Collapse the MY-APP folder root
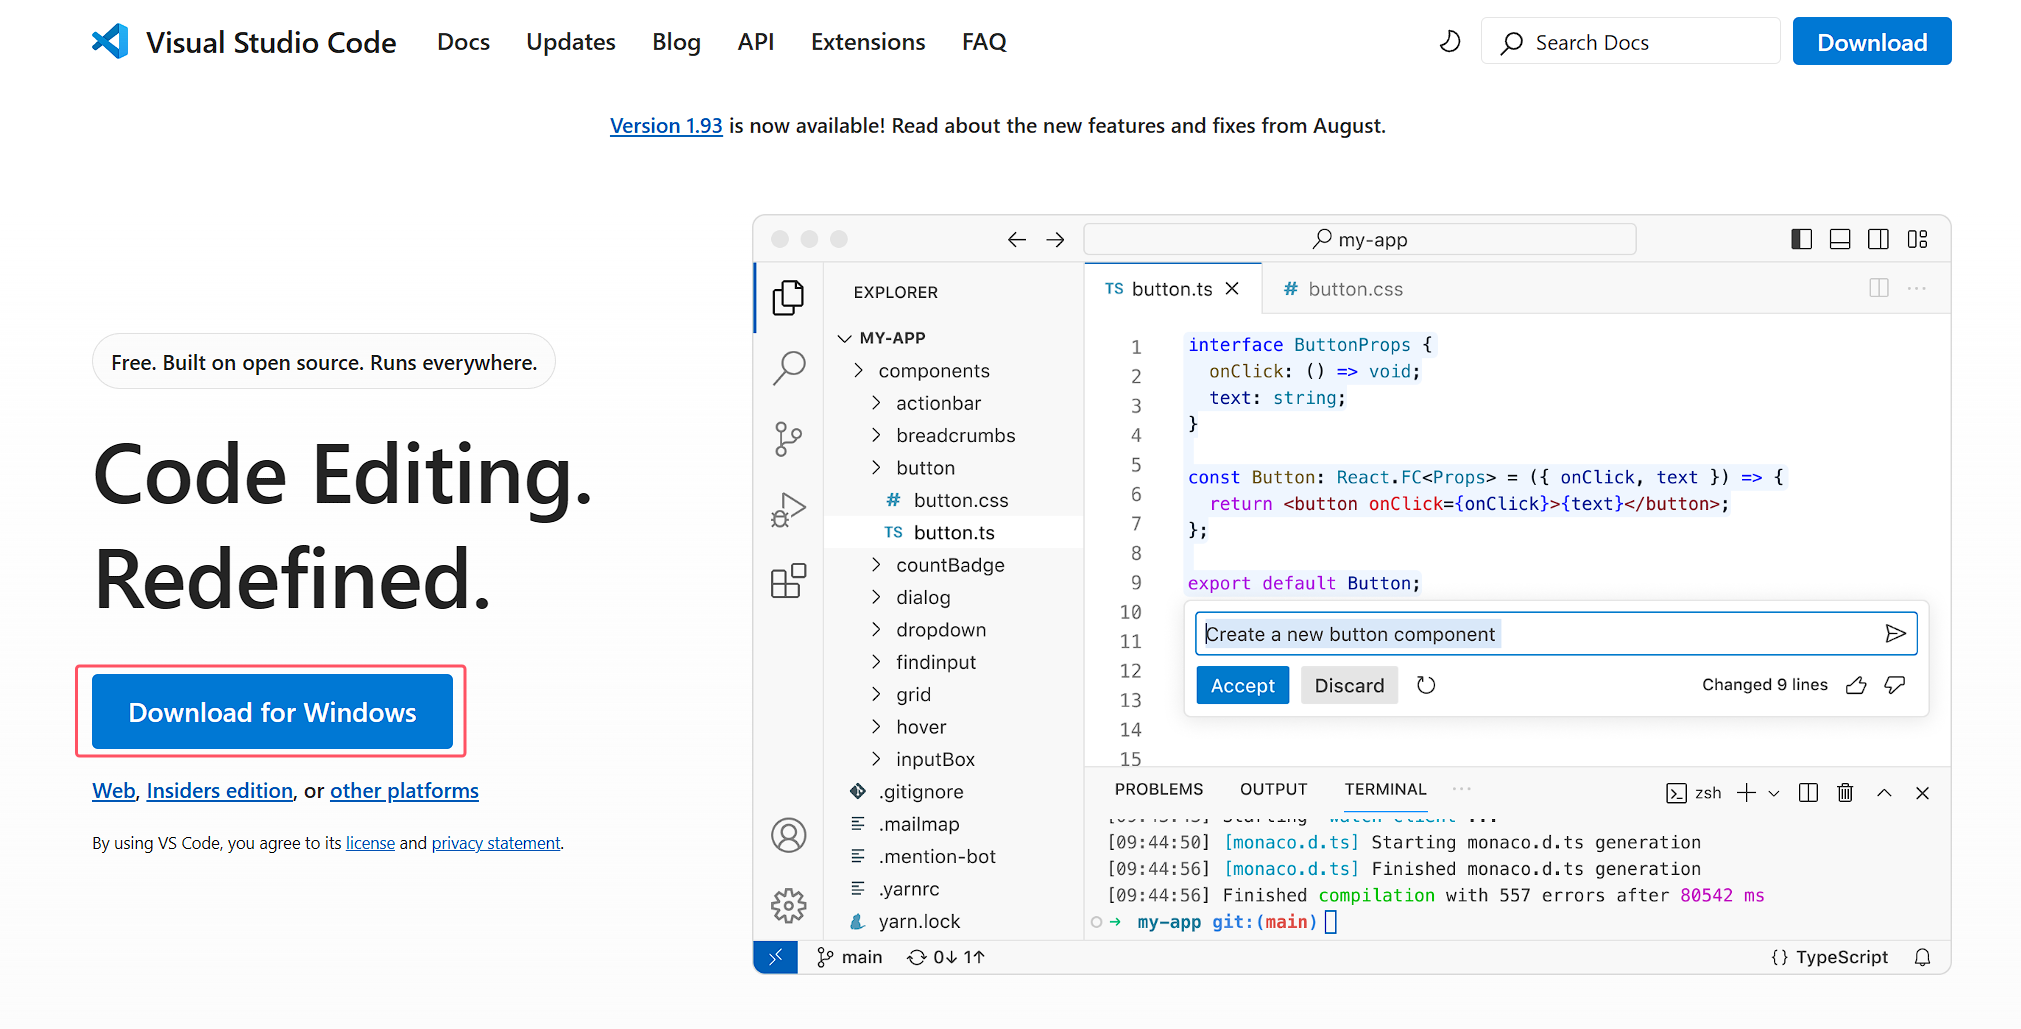Image resolution: width=2021 pixels, height=1029 pixels. [844, 338]
